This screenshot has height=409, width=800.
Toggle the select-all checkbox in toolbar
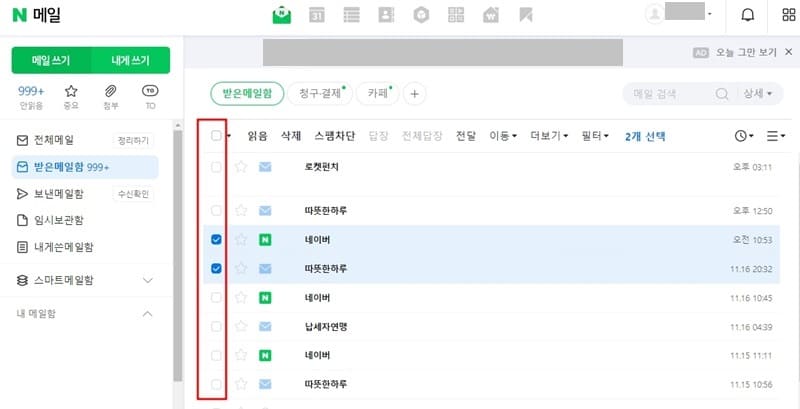pyautogui.click(x=217, y=135)
